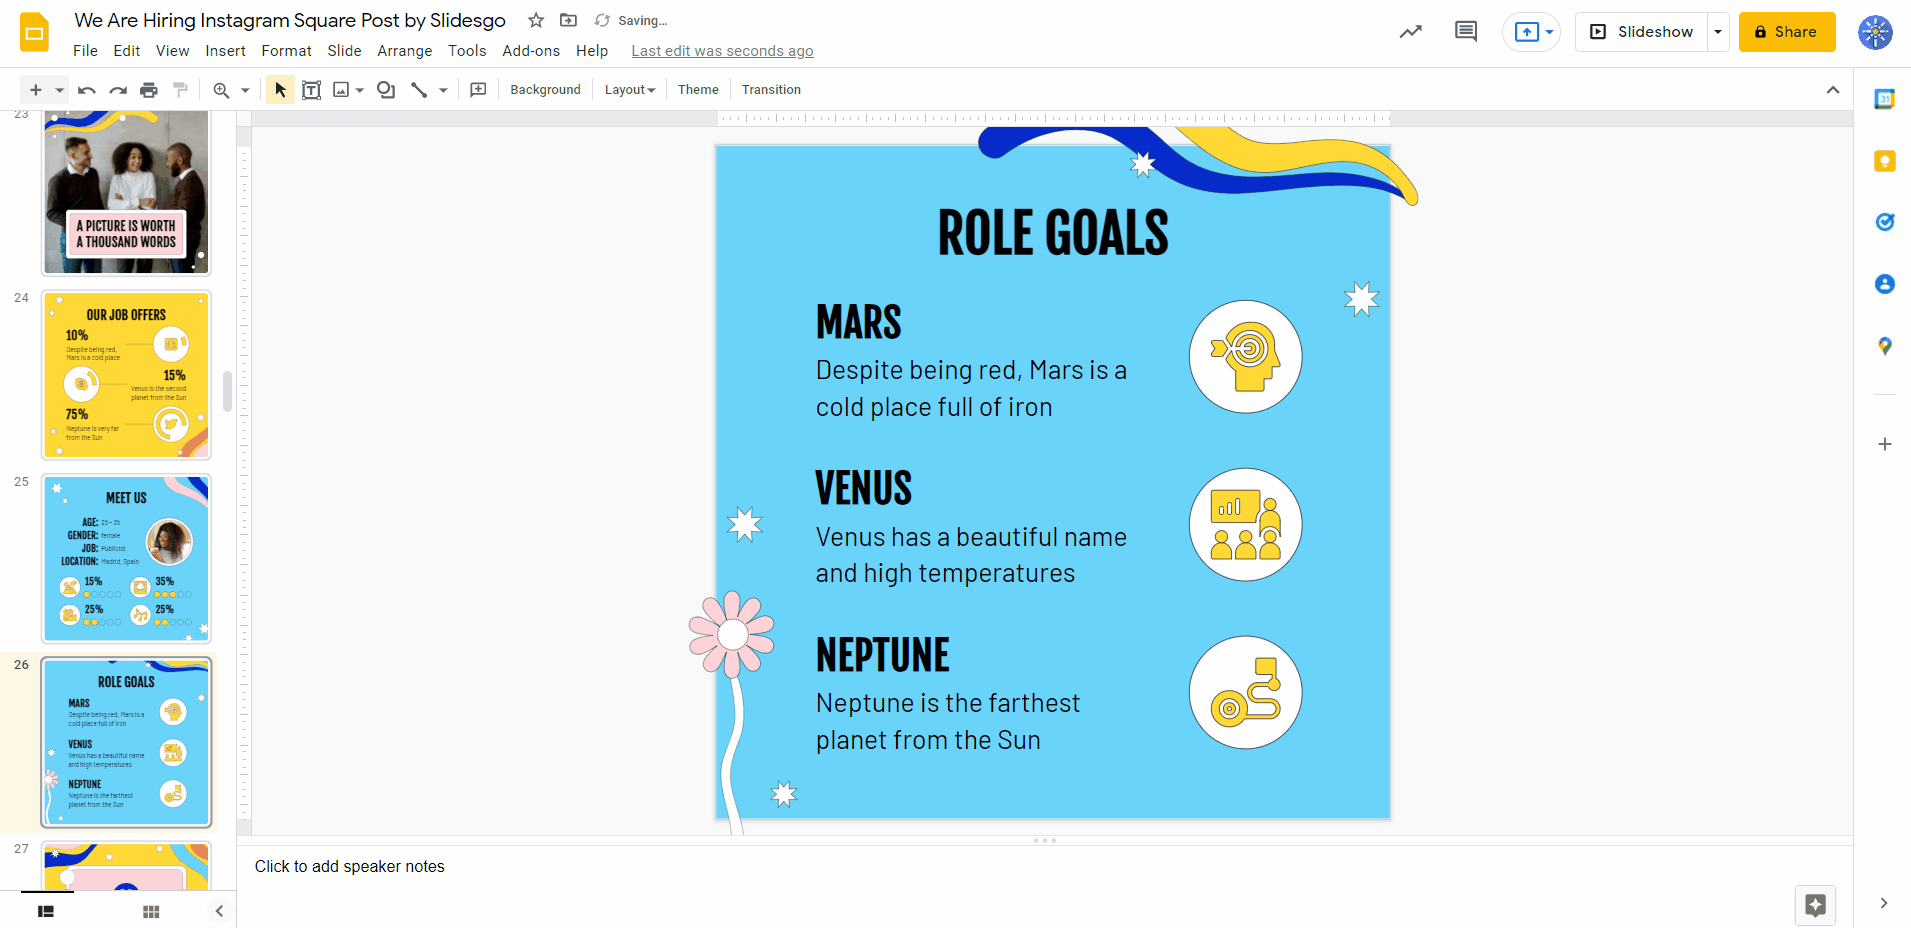Click the Transition button
Viewport: 1911px width, 928px height.
[x=771, y=90]
